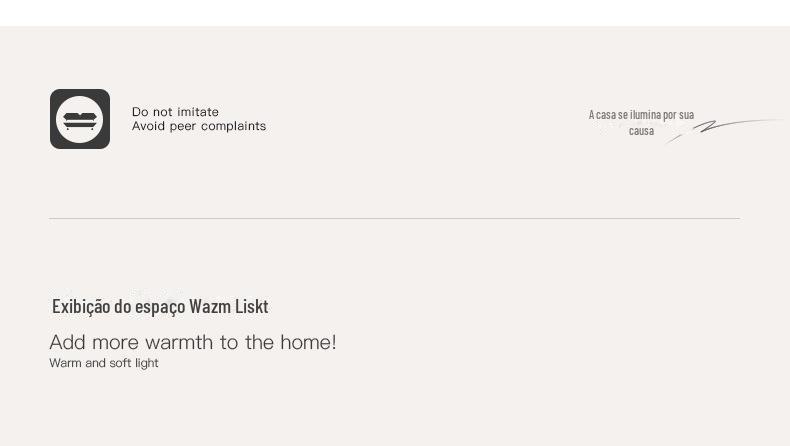
Task: Click the word "Exibição" in the heading
Action: 81,307
